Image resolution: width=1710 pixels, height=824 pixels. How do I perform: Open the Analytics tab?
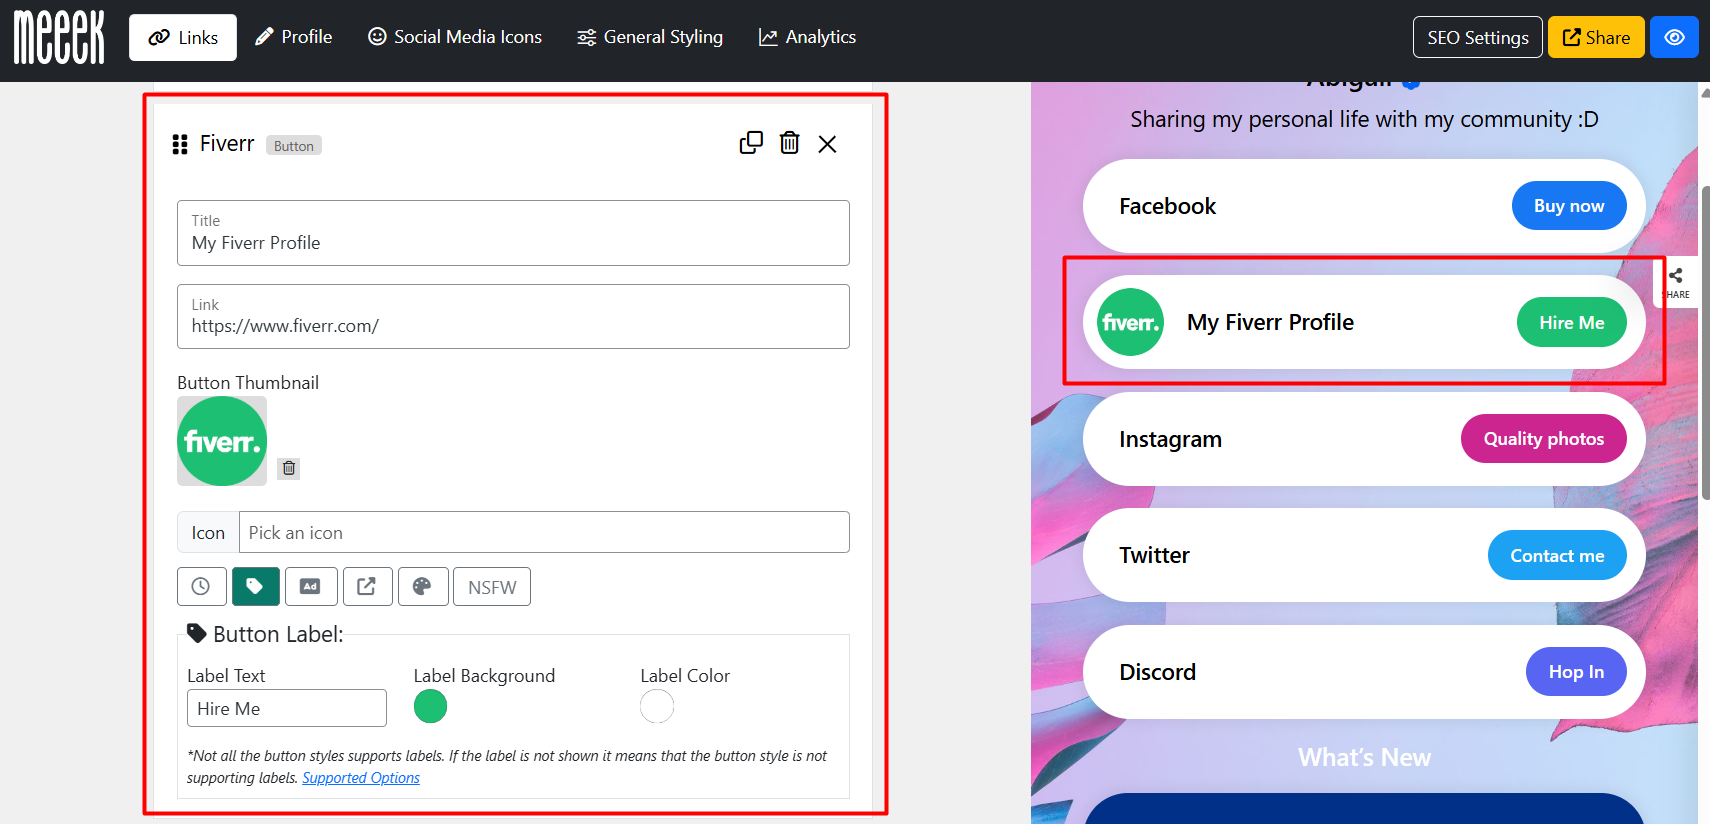pyautogui.click(x=807, y=37)
